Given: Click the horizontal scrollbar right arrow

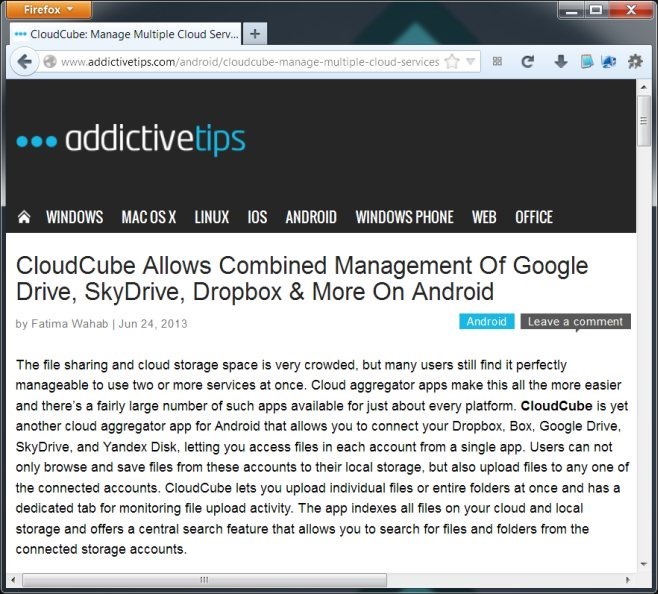Looking at the screenshot, I should (628, 580).
